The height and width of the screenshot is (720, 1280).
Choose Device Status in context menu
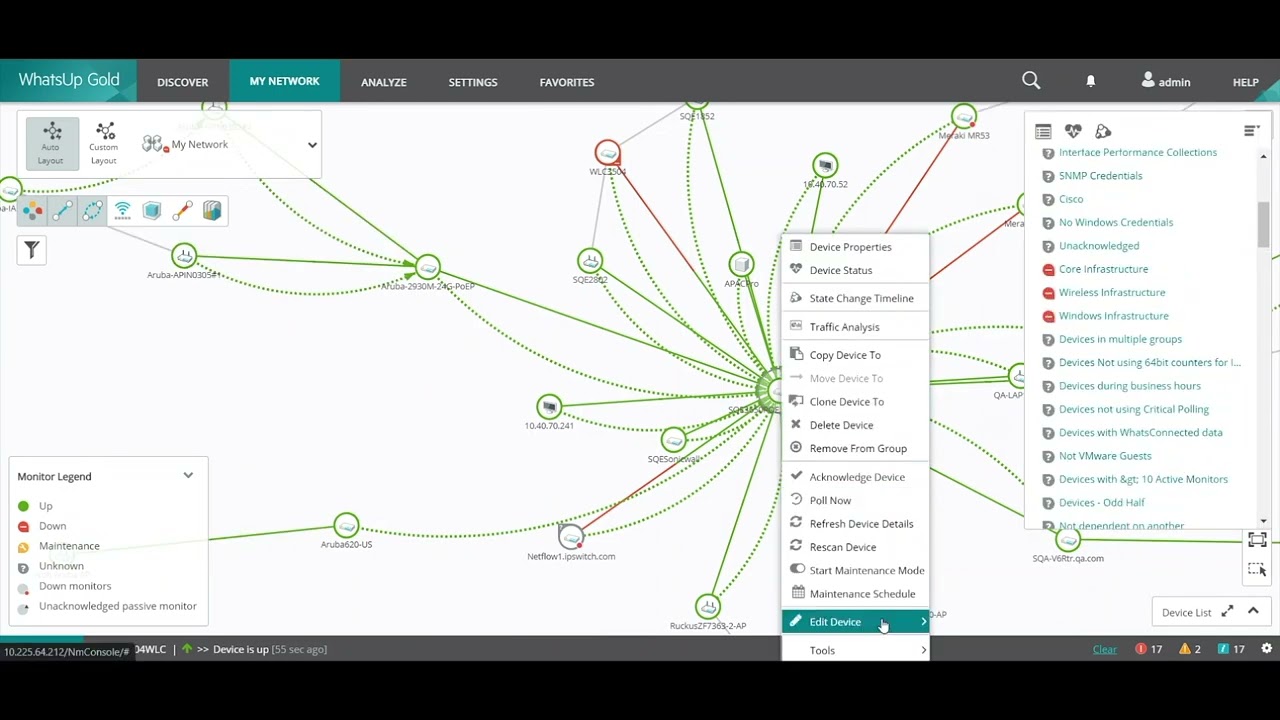855,270
